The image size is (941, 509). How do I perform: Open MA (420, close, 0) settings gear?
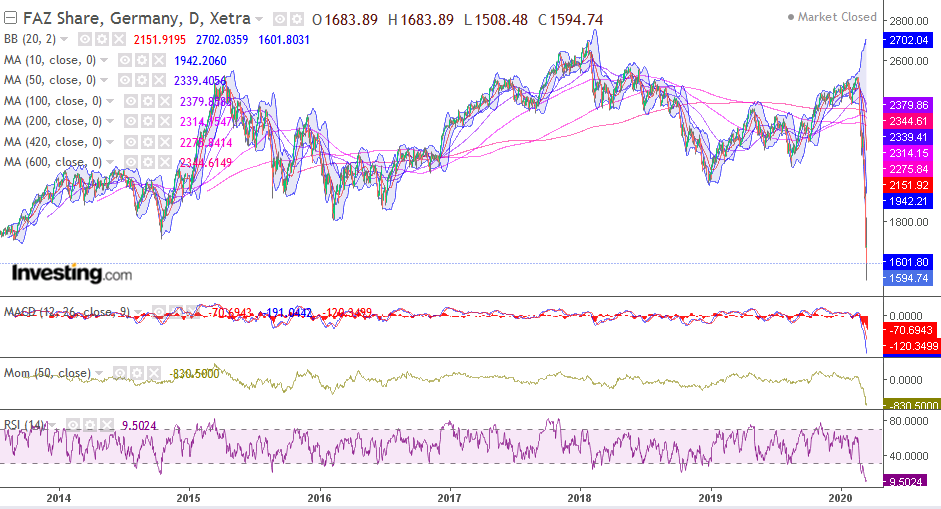pos(148,142)
